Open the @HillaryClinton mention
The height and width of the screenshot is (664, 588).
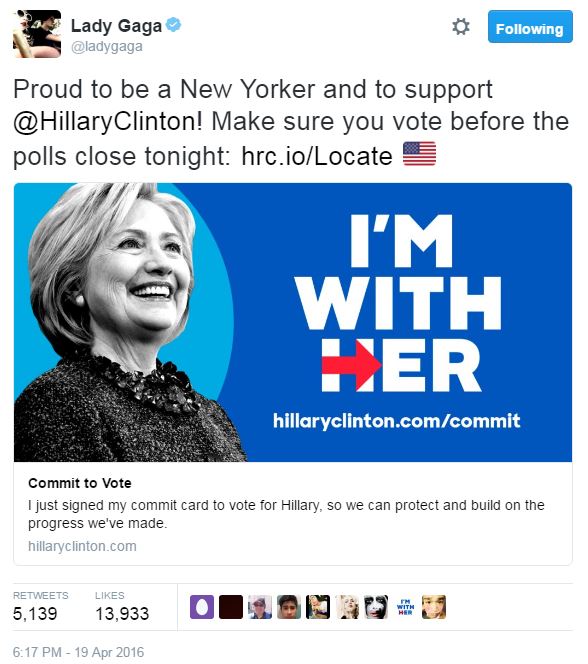coord(108,122)
